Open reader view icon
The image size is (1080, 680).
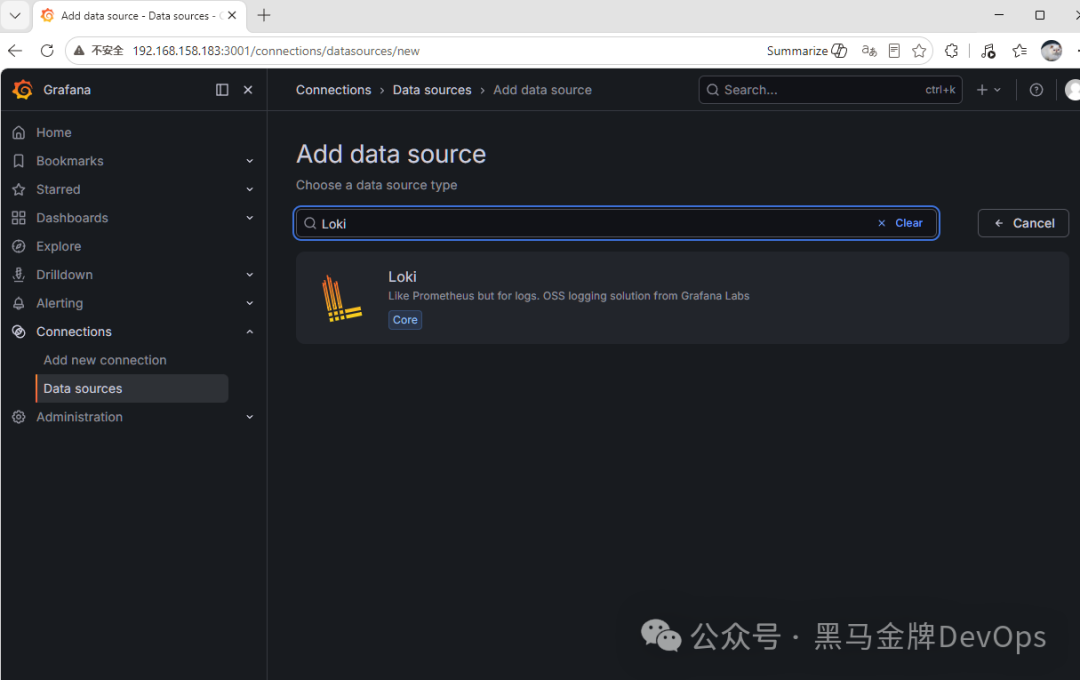(894, 51)
